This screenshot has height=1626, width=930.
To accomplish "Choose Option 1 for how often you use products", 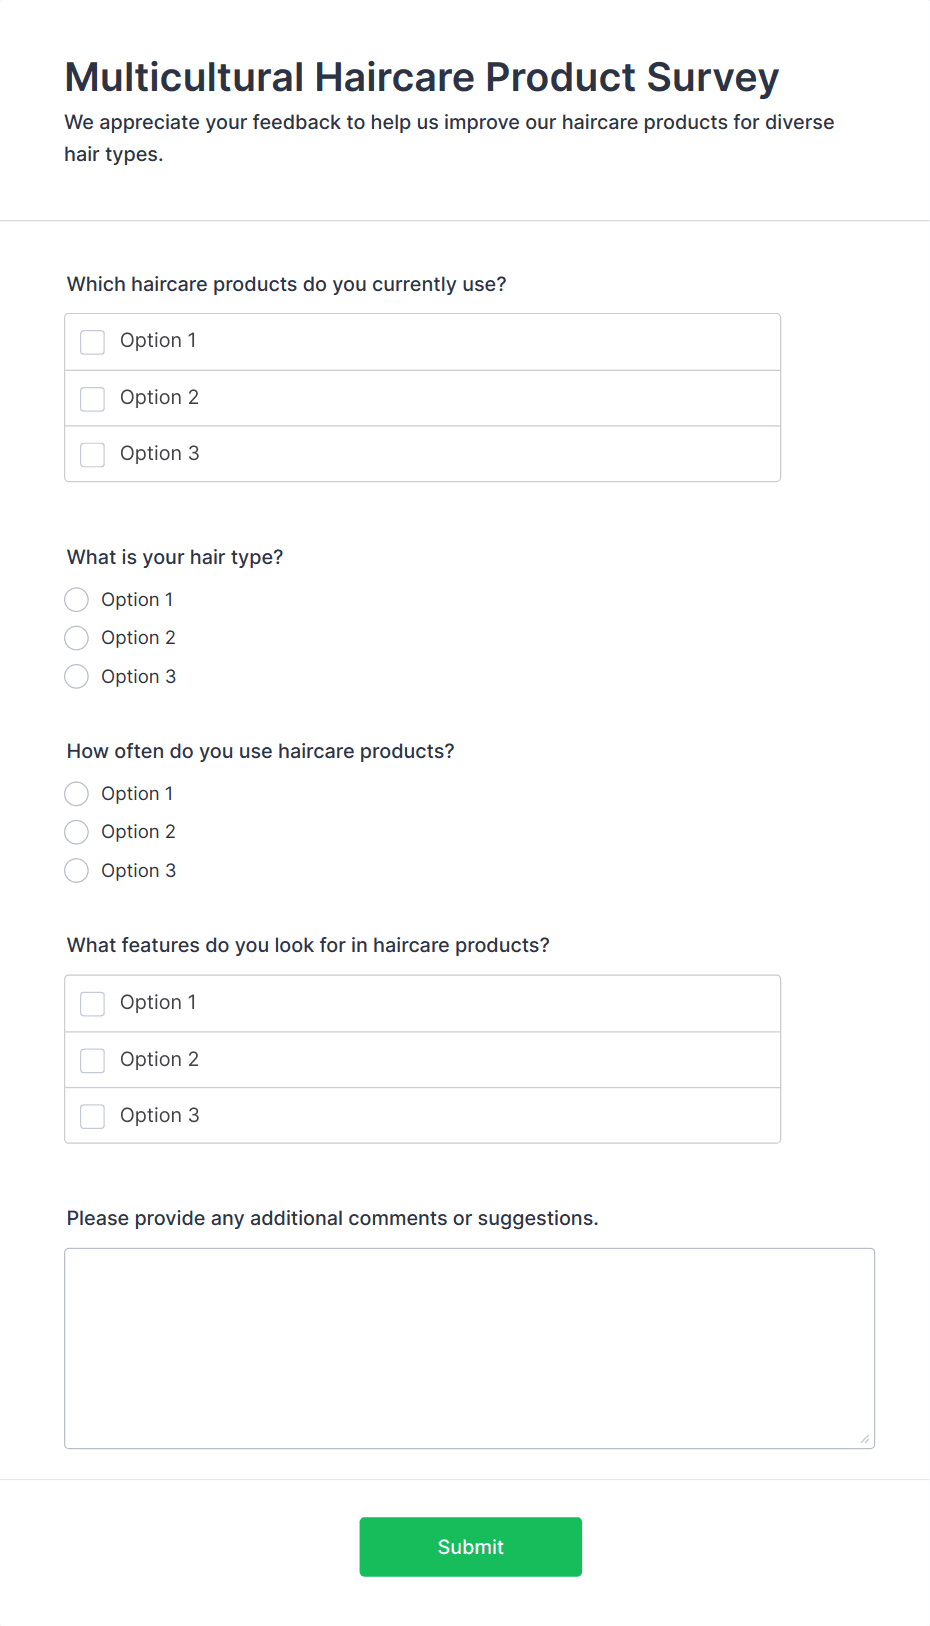I will point(77,794).
